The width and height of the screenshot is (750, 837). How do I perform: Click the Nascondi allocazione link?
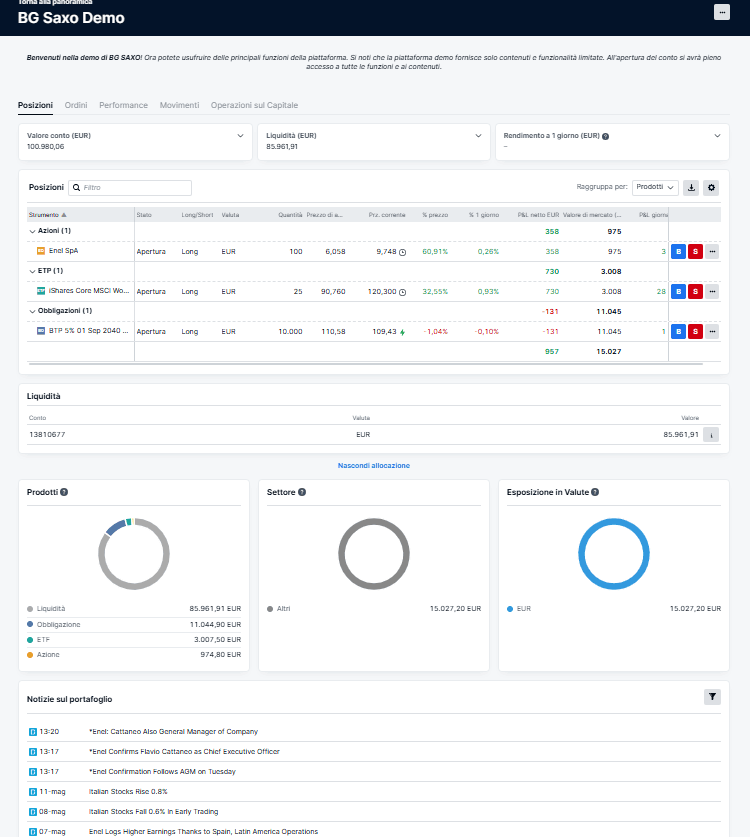click(x=374, y=465)
